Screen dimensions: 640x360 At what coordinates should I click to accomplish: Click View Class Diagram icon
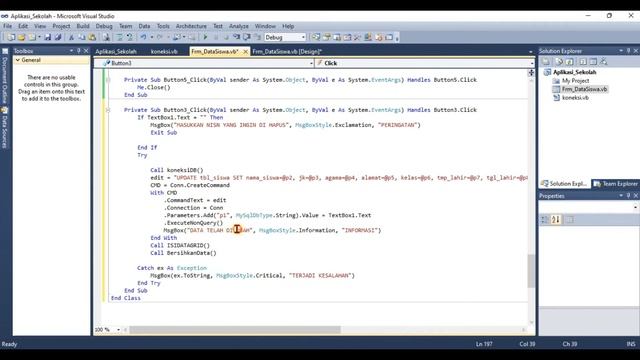point(604,62)
